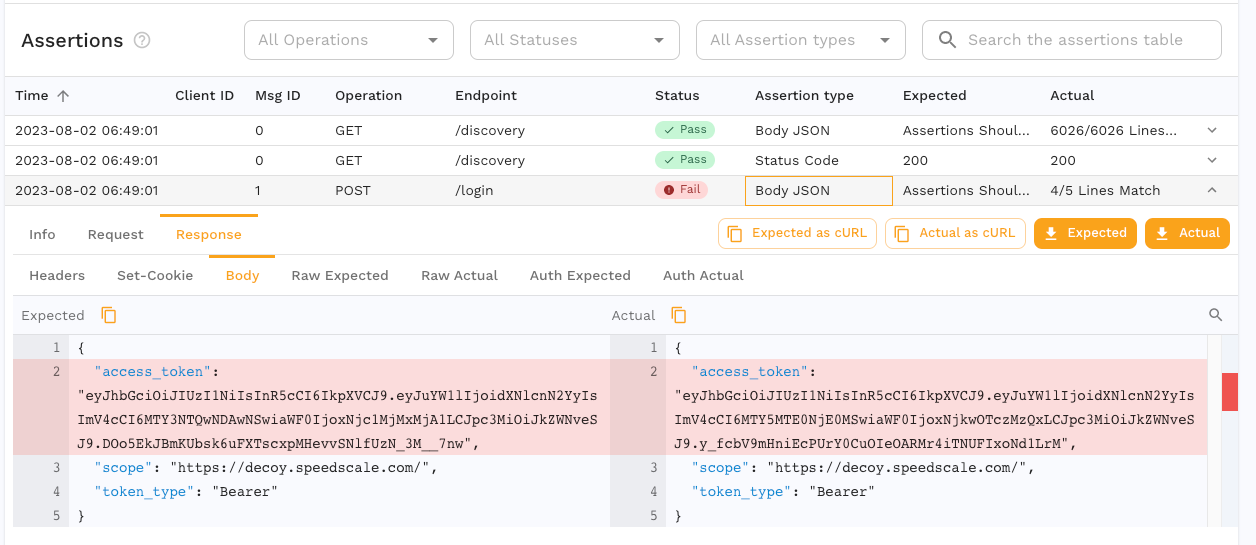Viewport: 1256px width, 545px height.
Task: Click the Actual as cURL button
Action: click(x=955, y=233)
